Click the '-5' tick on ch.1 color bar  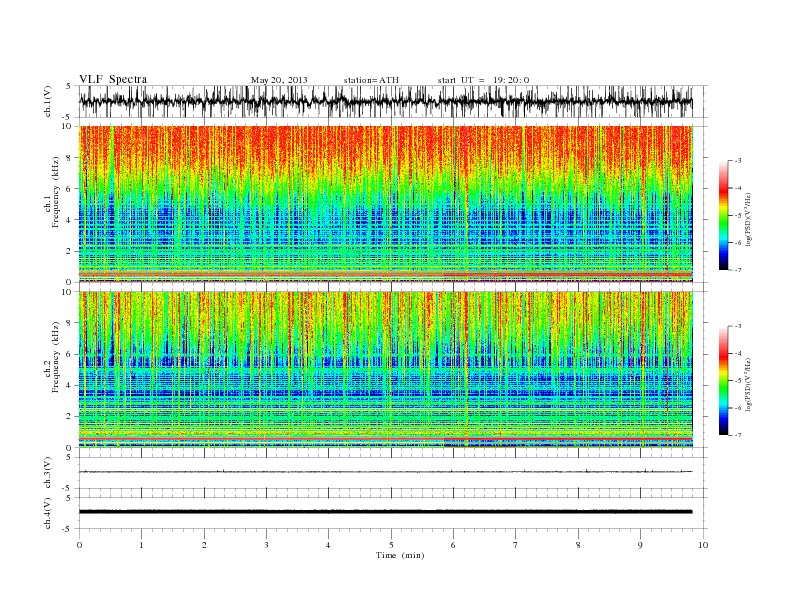[738, 216]
